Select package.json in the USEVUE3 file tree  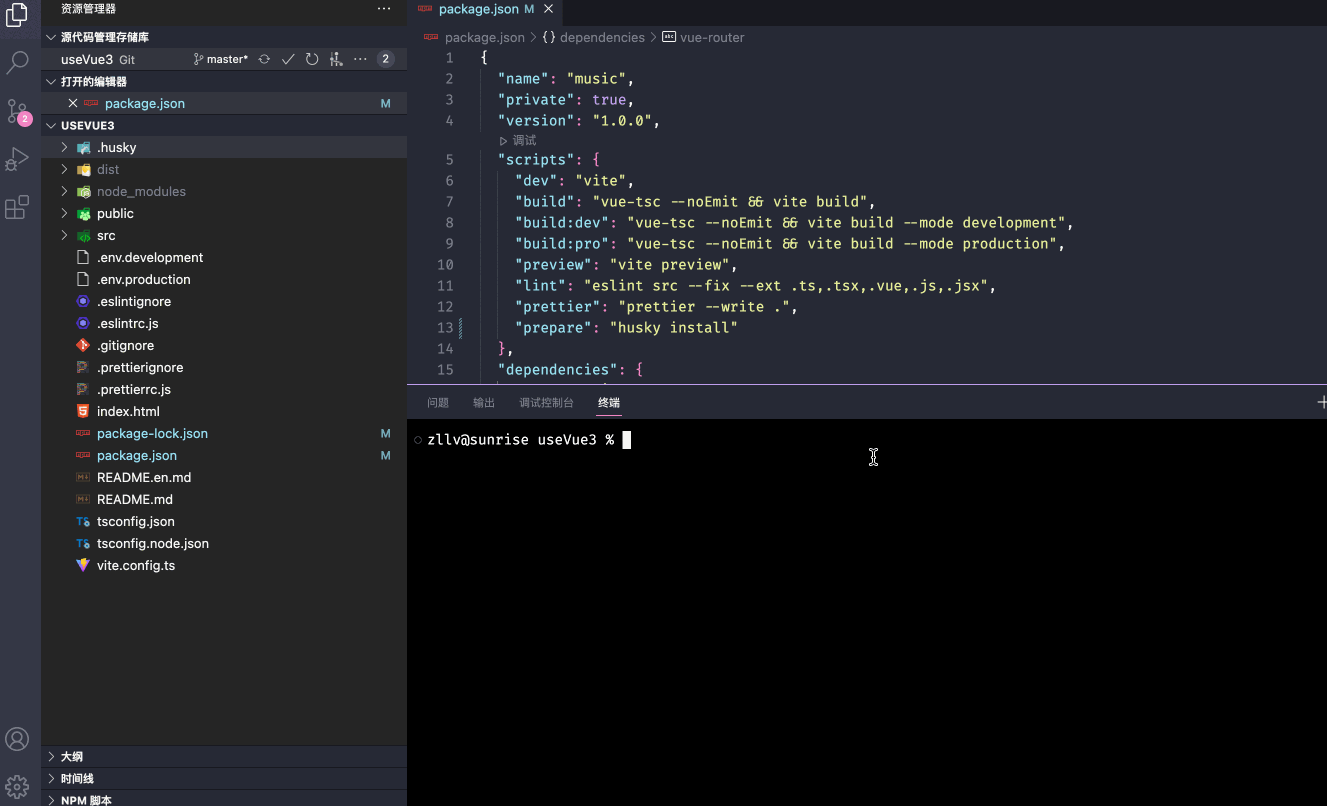click(x=224, y=455)
